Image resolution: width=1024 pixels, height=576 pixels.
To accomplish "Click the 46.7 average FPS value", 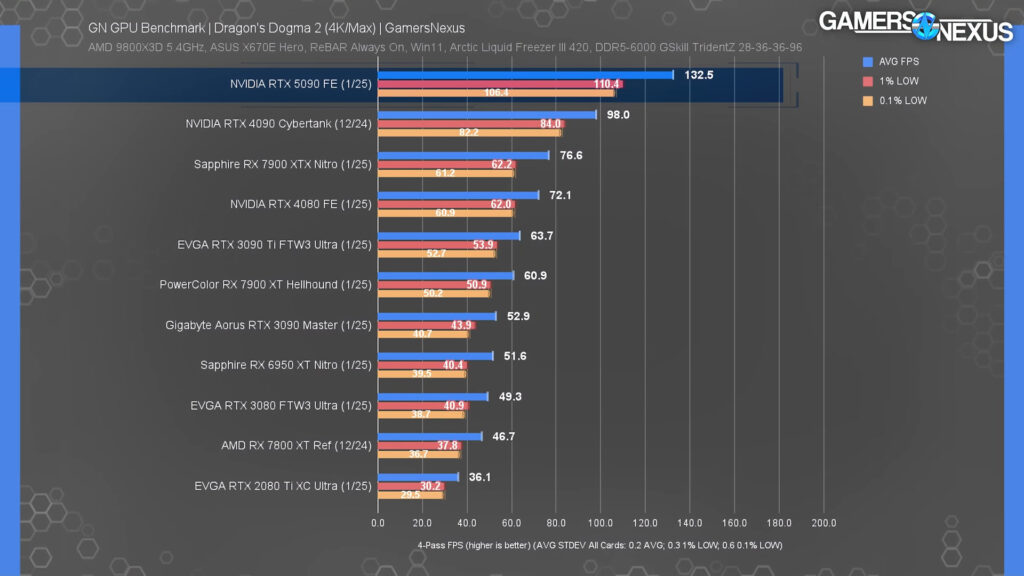I will 504,436.
